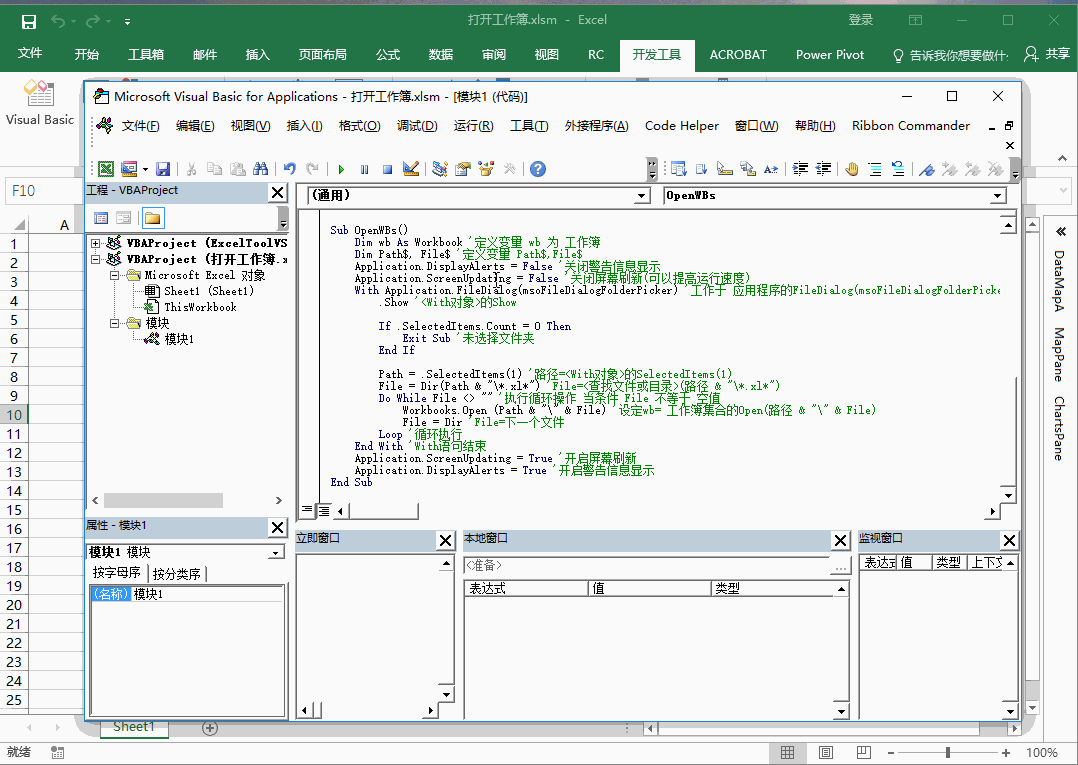The width and height of the screenshot is (1078, 765).
Task: Click the Save floppy disk icon
Action: tap(163, 169)
